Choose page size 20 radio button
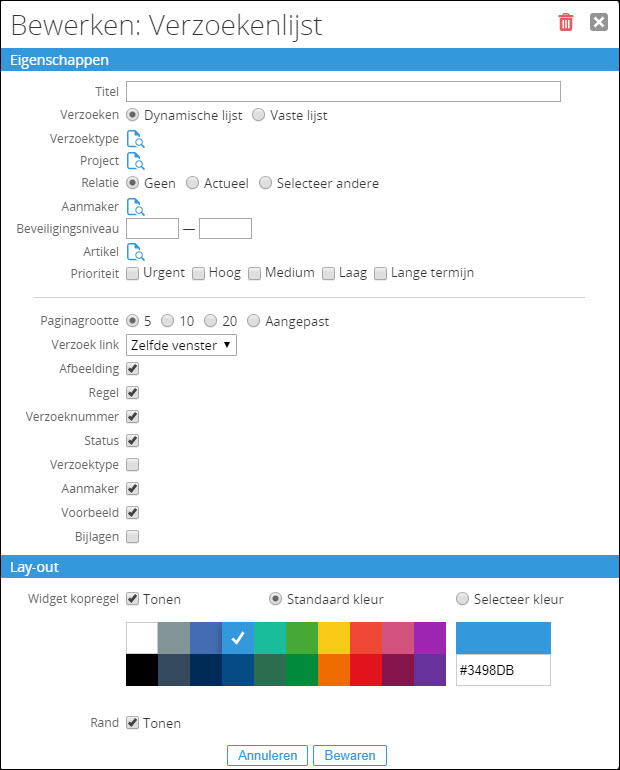The height and width of the screenshot is (770, 620). 210,321
